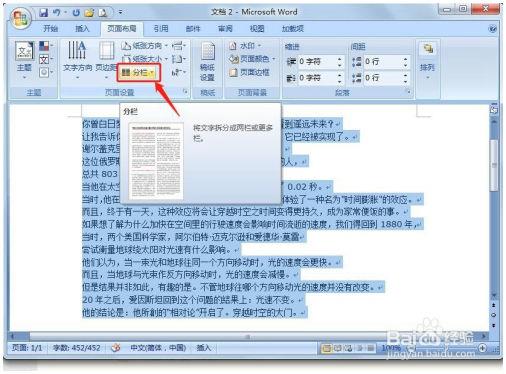Expand the Page Color dropdown
Viewport: 506px width, 374px height.
(x=252, y=59)
